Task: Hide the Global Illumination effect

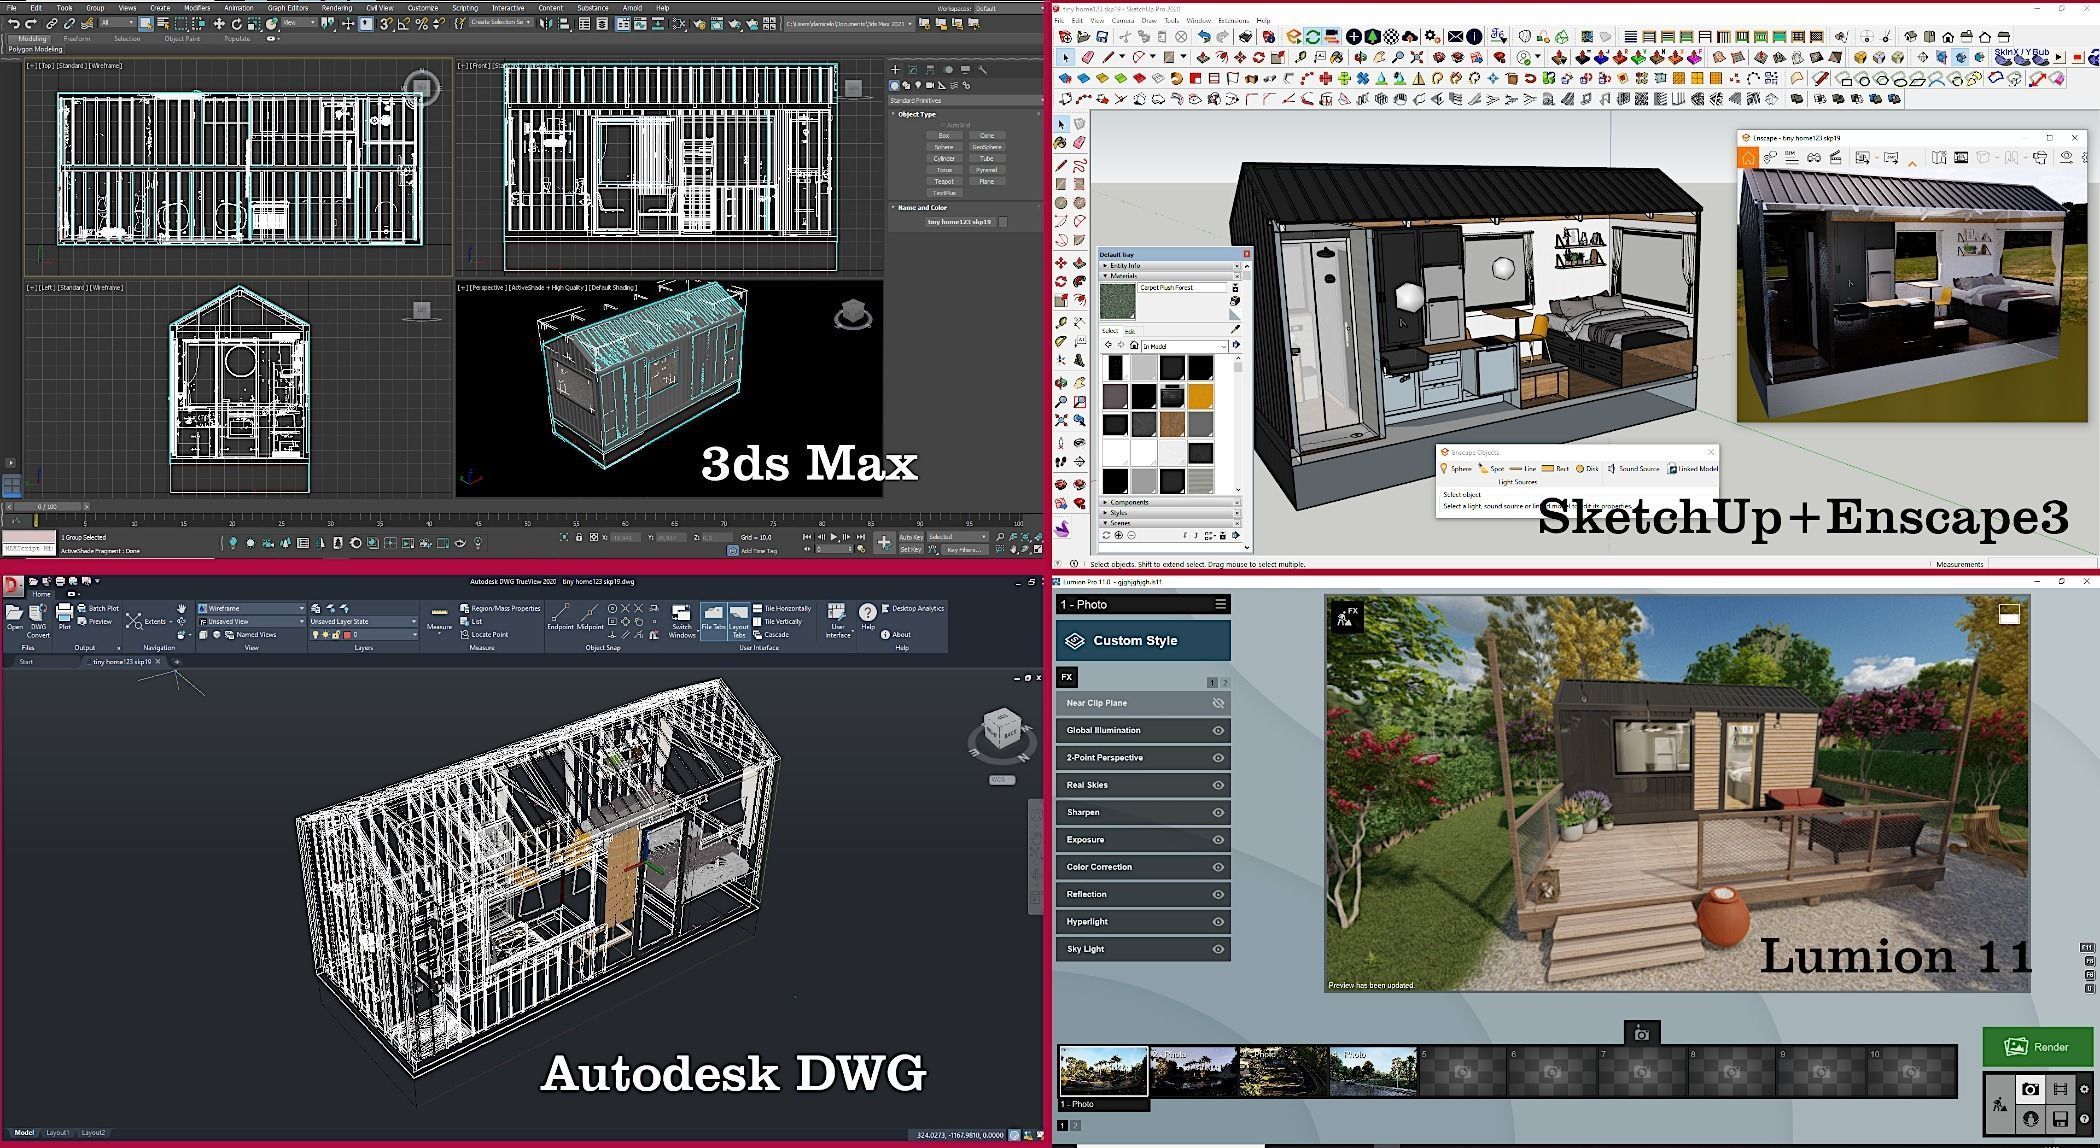Action: coord(1218,730)
